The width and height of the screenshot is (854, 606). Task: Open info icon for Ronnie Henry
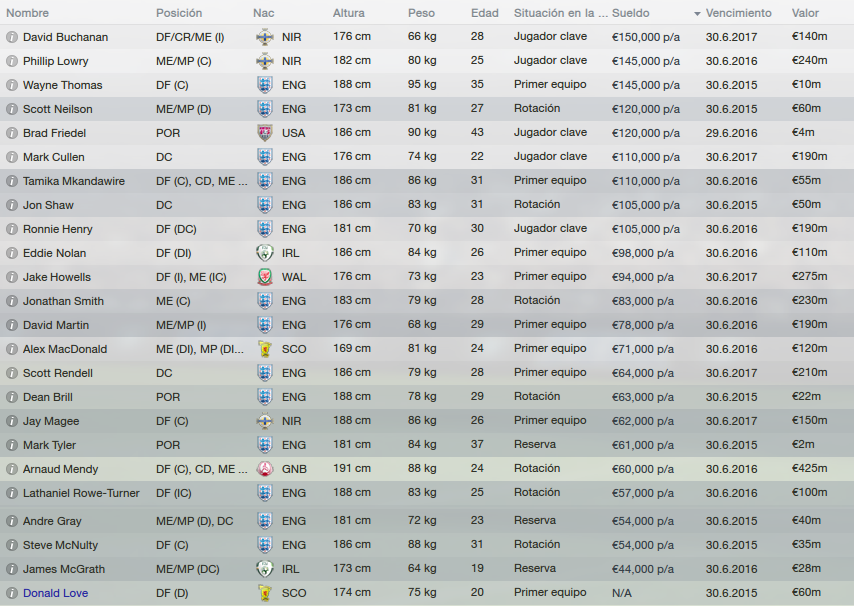pyautogui.click(x=11, y=229)
